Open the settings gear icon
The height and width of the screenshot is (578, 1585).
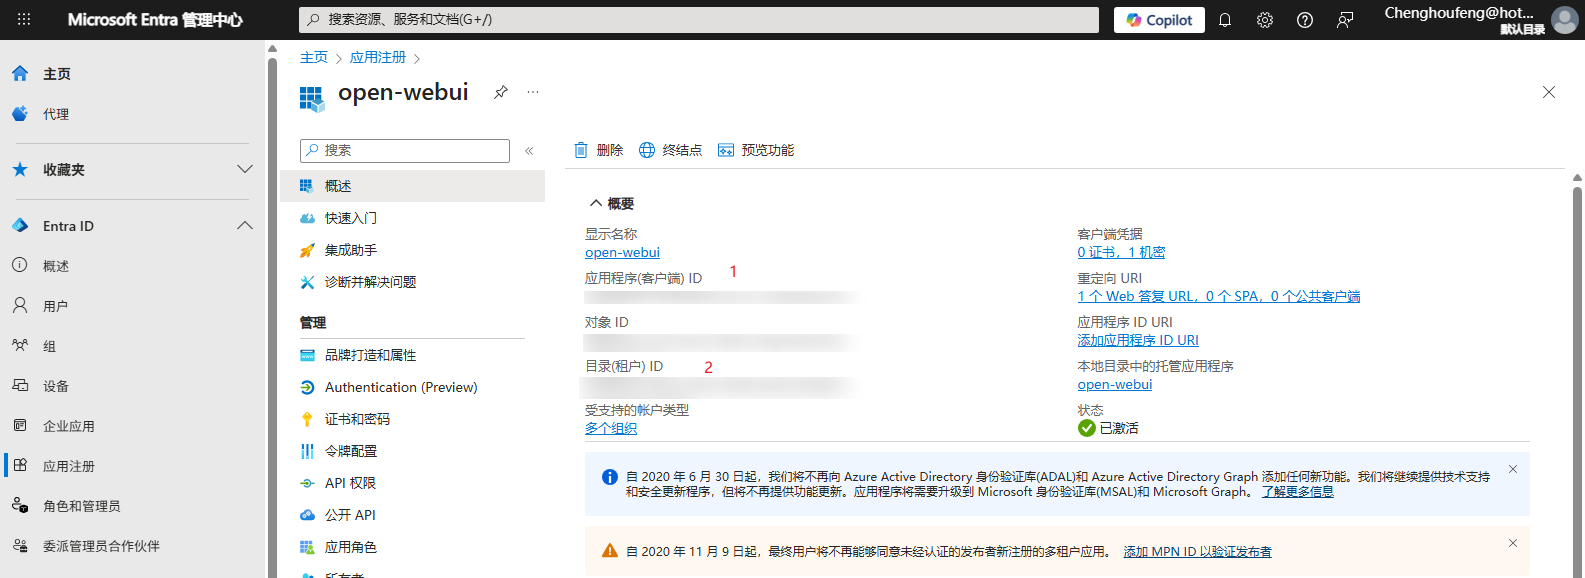(1265, 20)
